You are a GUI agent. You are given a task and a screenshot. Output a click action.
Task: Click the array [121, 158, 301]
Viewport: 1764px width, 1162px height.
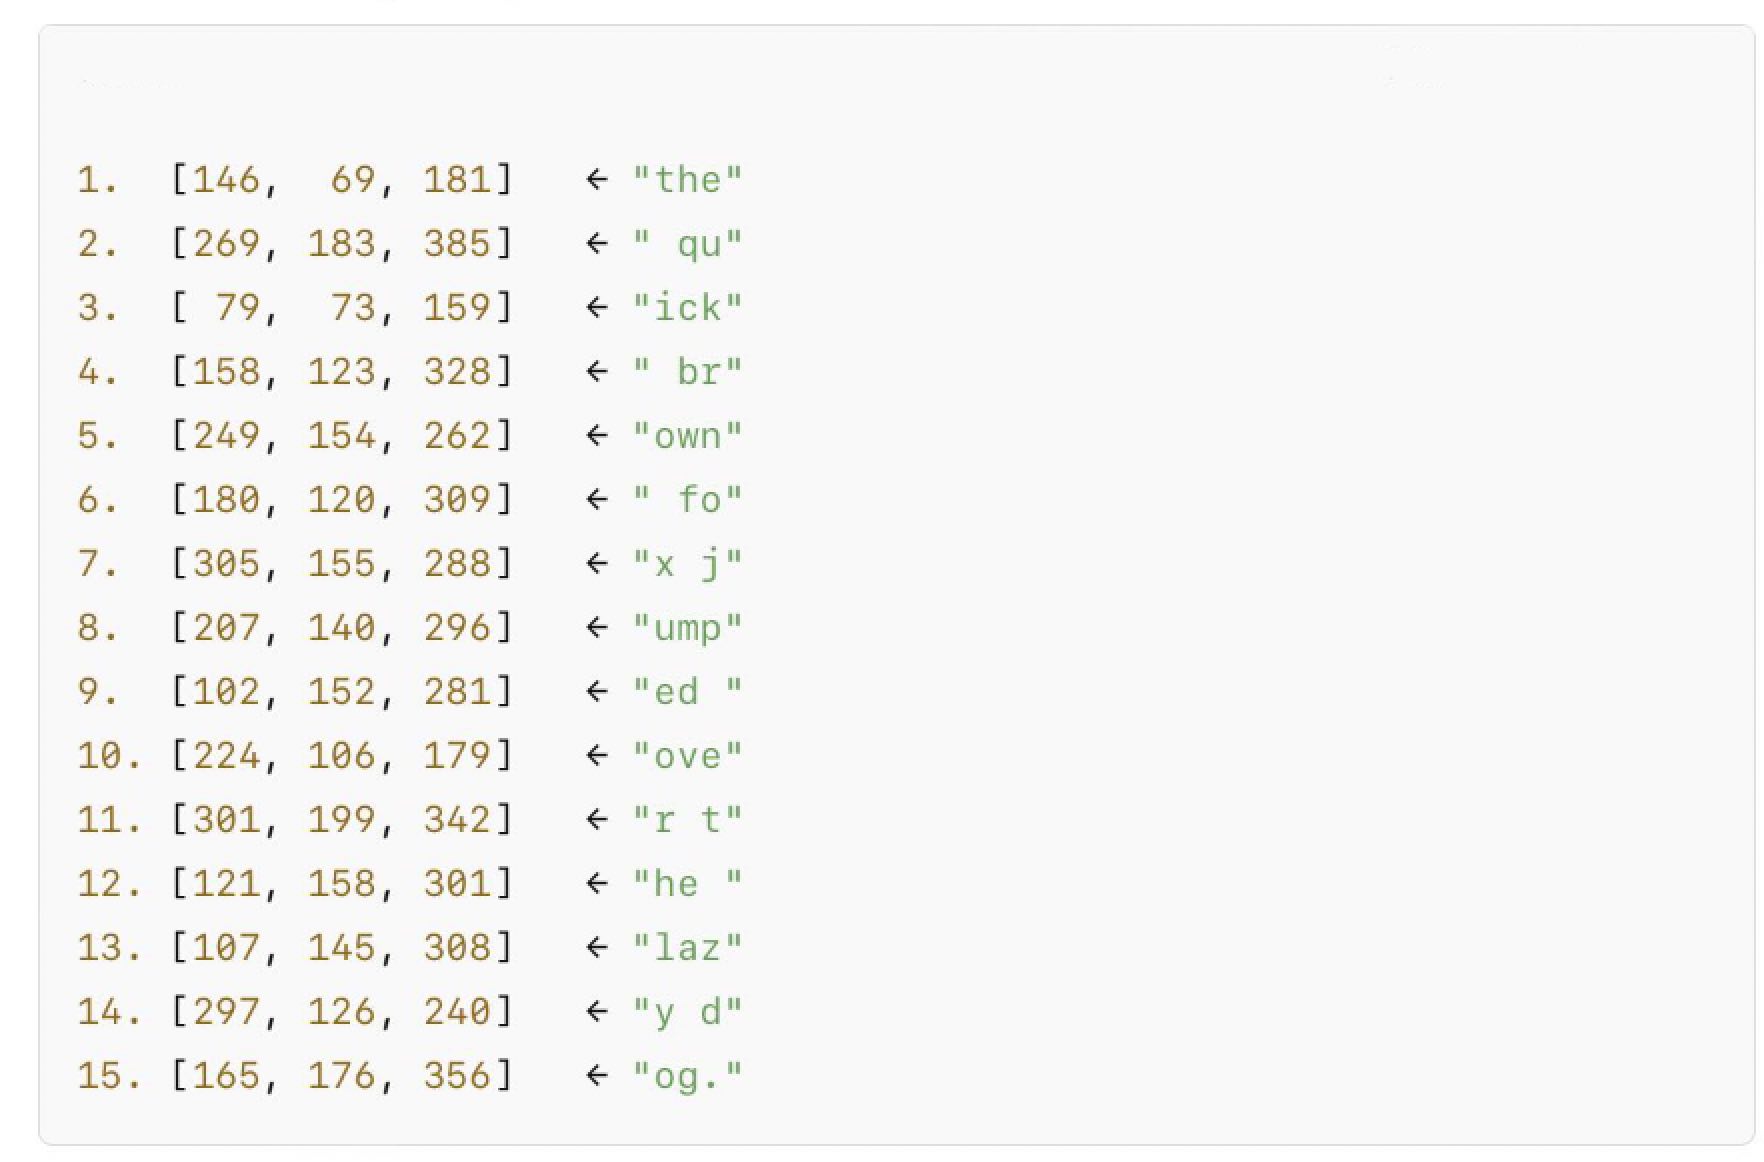[x=341, y=884]
